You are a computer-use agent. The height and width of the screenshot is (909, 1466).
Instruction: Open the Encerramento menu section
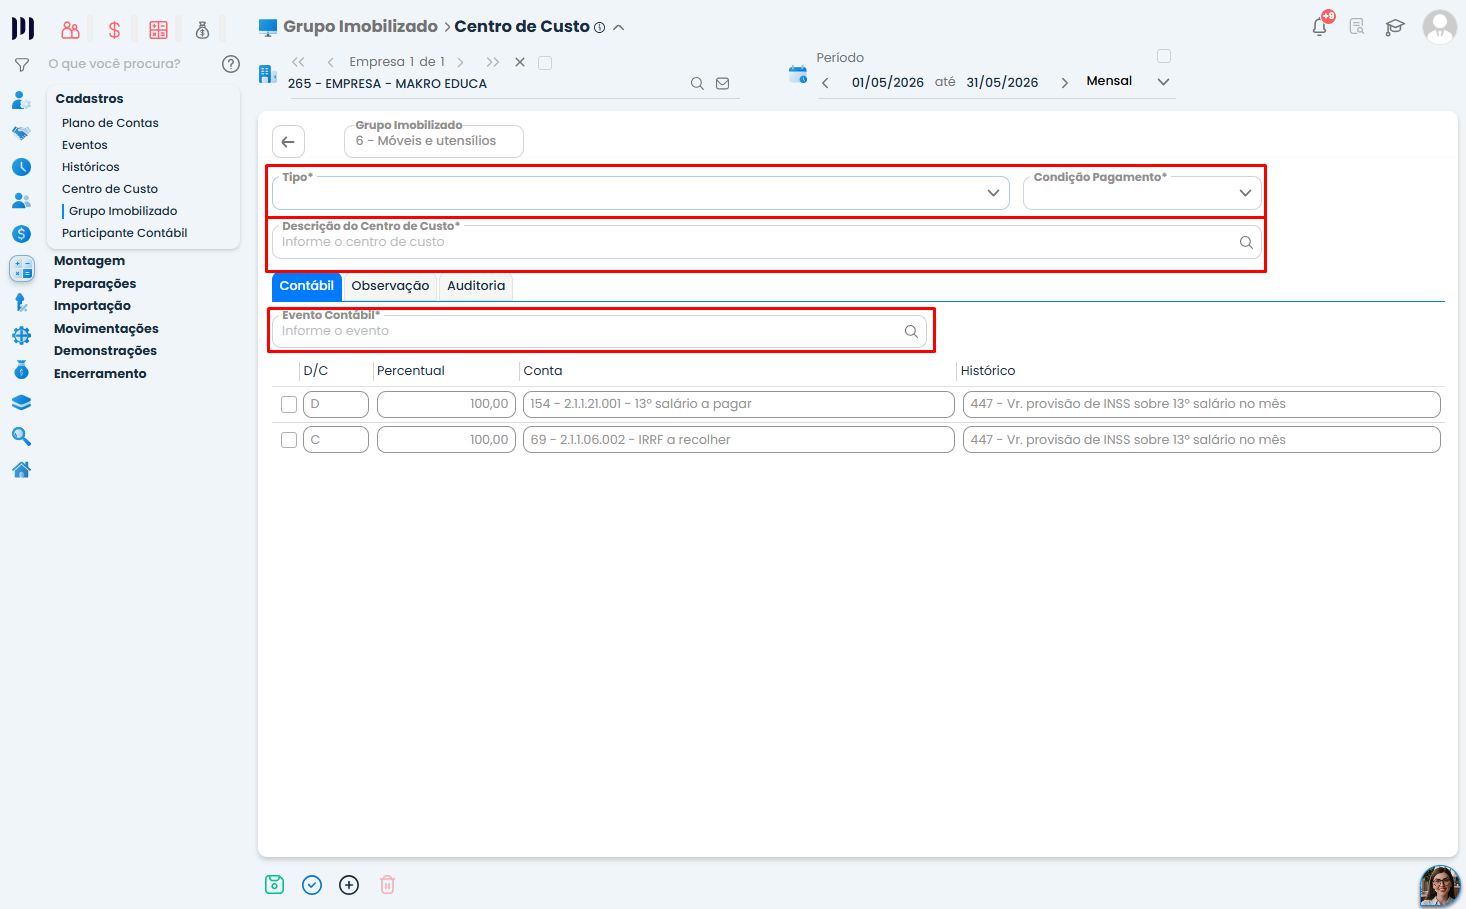[x=100, y=374]
